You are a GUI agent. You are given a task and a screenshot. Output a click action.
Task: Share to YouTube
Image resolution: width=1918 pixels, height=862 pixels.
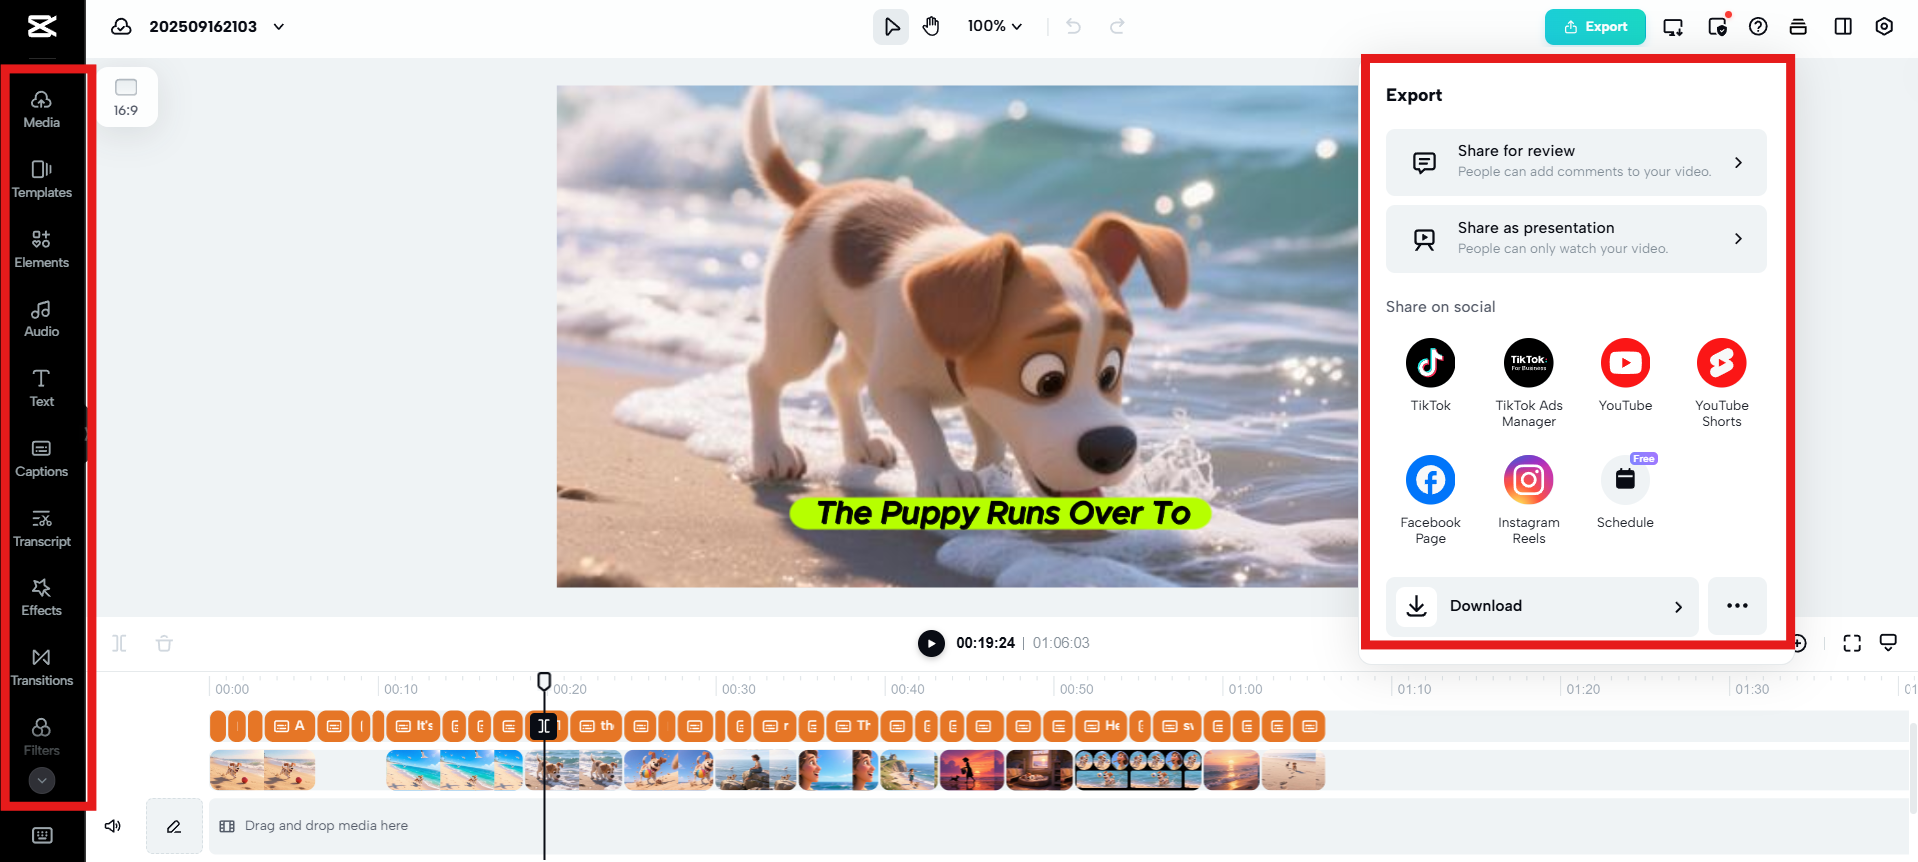pos(1625,375)
